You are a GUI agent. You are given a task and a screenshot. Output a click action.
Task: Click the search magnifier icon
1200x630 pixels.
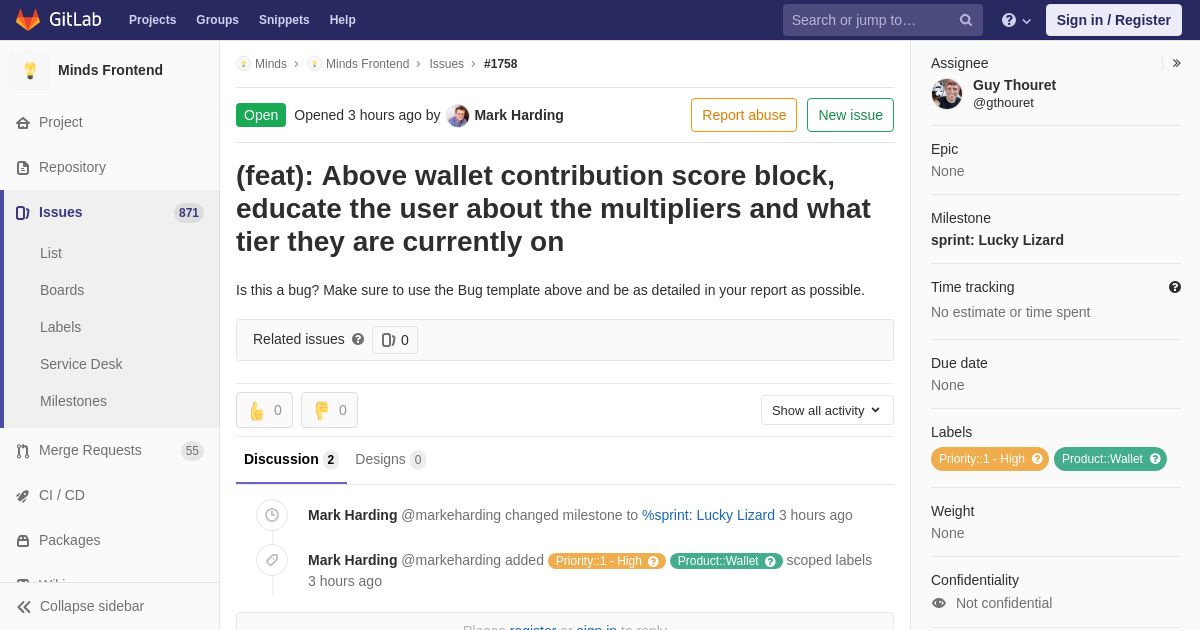pyautogui.click(x=965, y=20)
